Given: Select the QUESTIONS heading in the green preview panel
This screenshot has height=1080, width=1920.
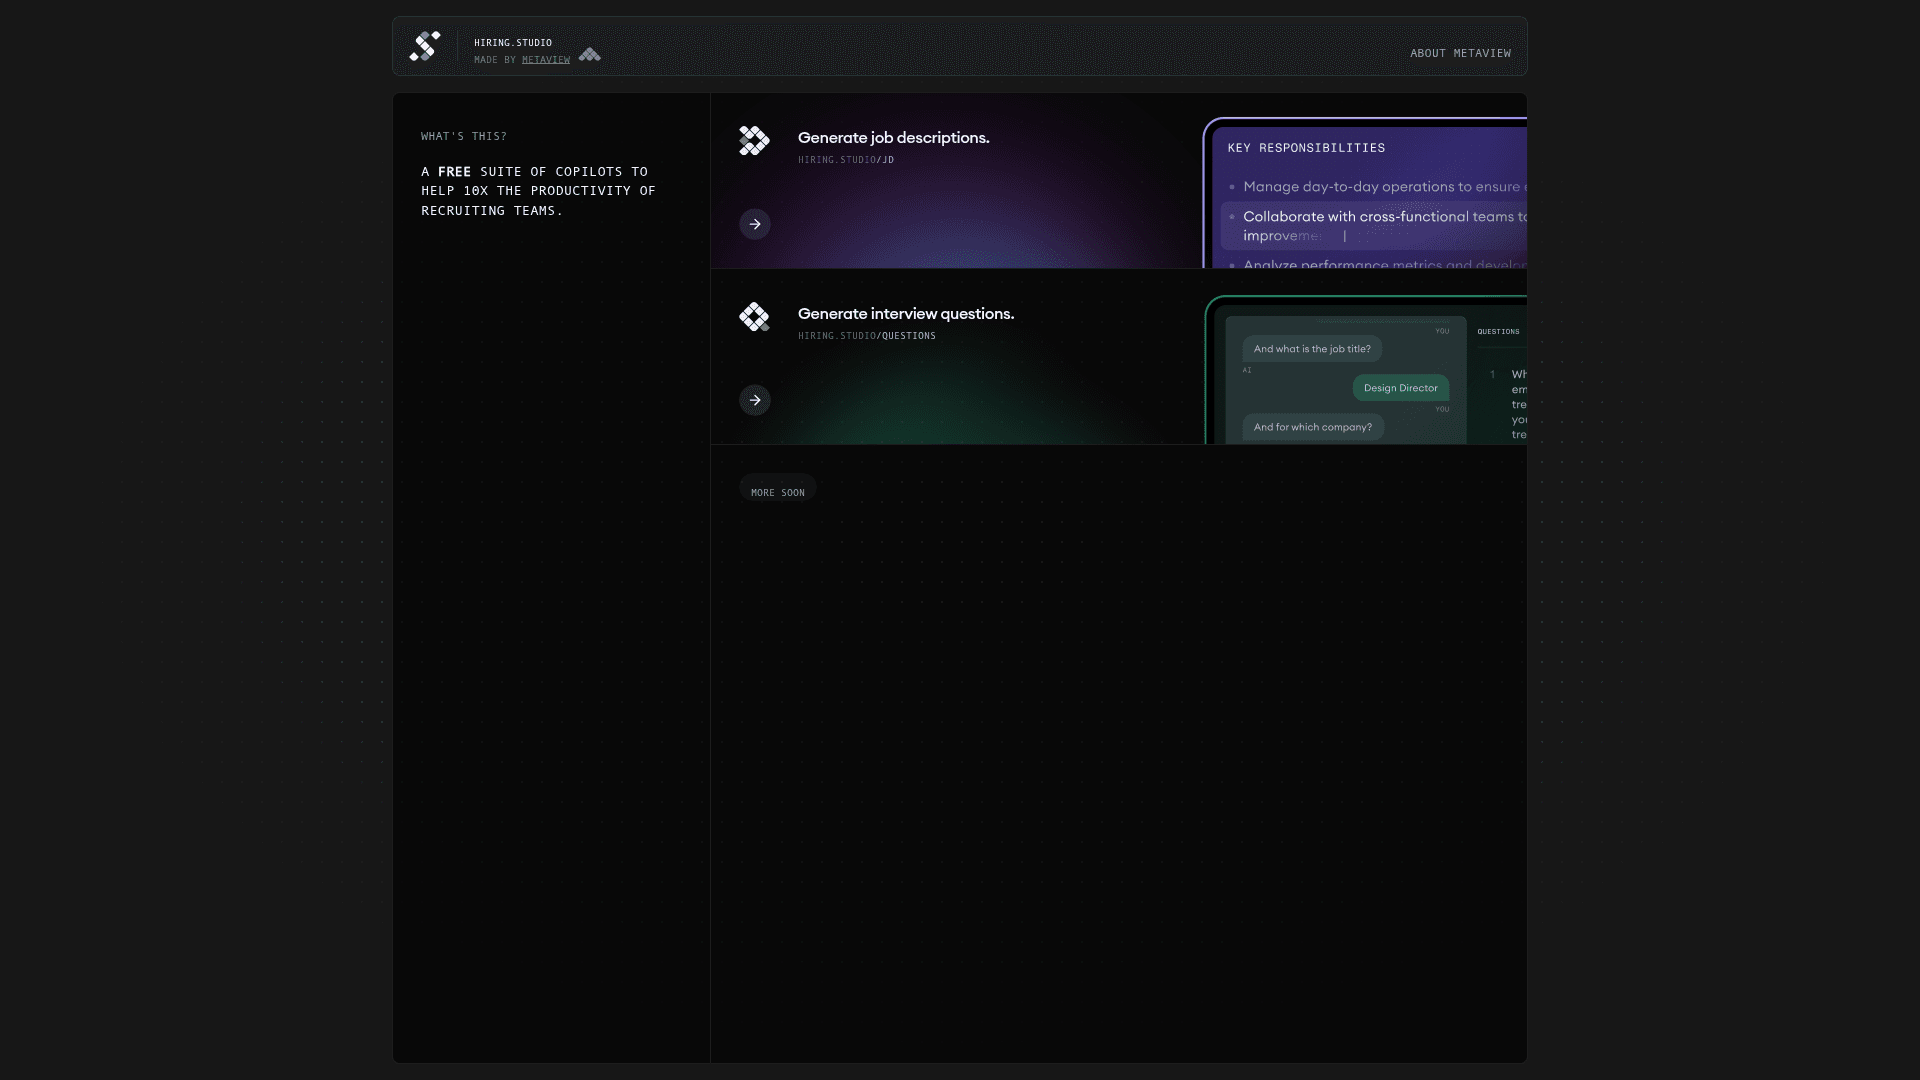Looking at the screenshot, I should (1499, 332).
